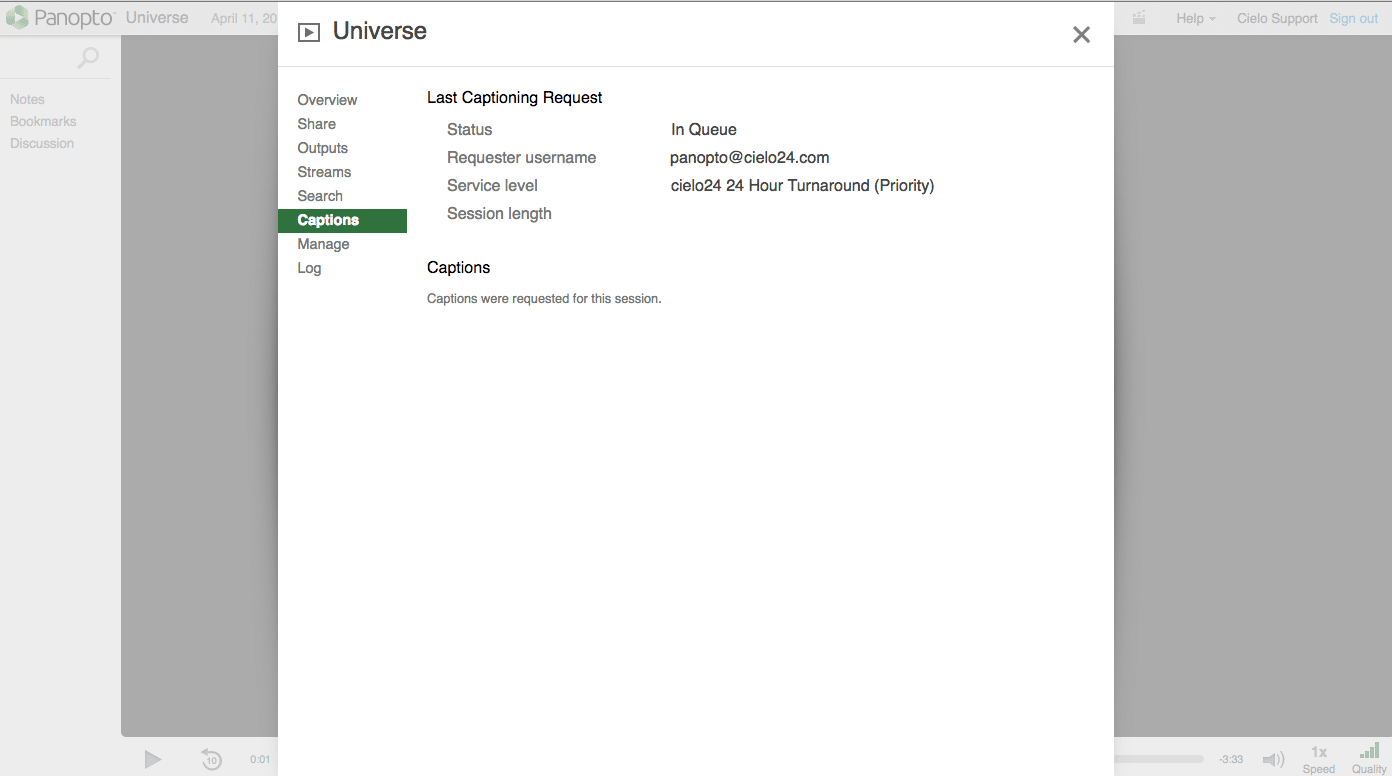Click the search magnifier icon
The image size is (1392, 776).
[x=89, y=58]
